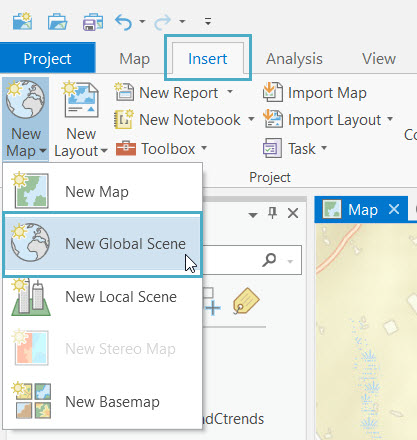Click the Undo arrow icon
Screen dimensions: 417x440
point(124,22)
